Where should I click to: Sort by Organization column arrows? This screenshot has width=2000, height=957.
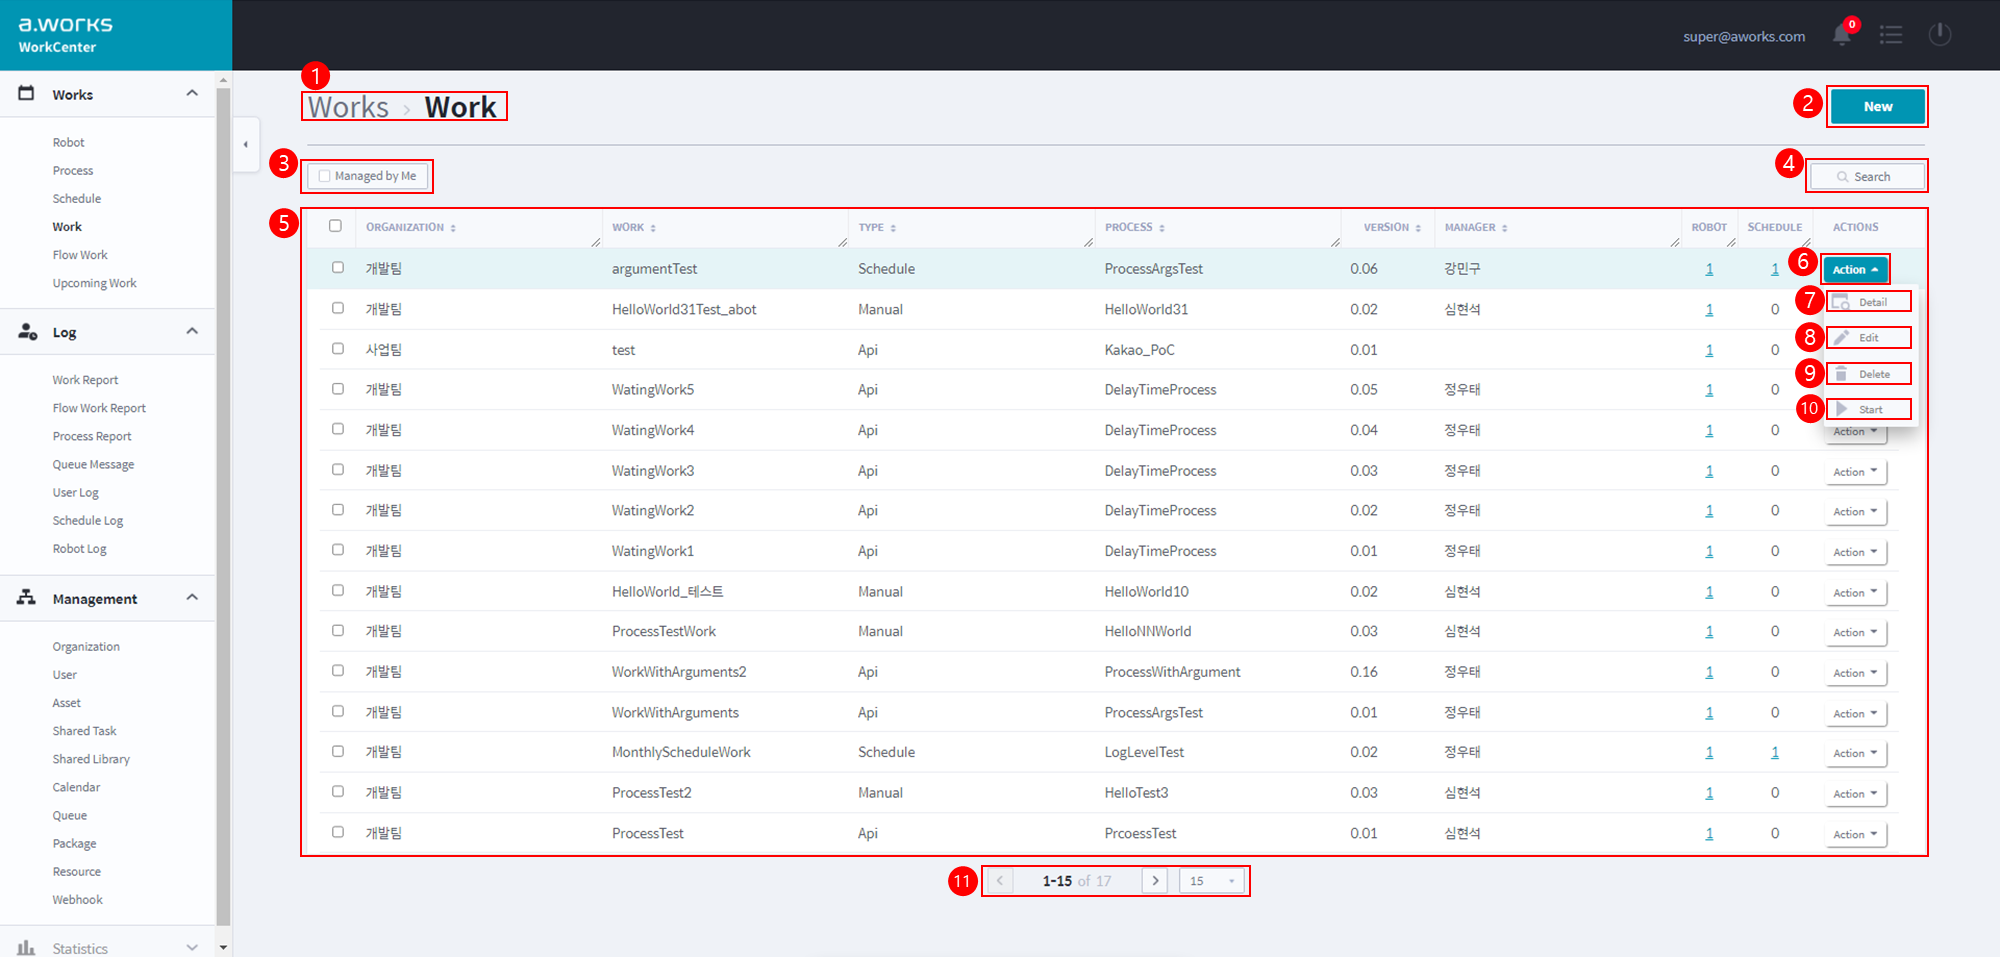[x=453, y=228]
